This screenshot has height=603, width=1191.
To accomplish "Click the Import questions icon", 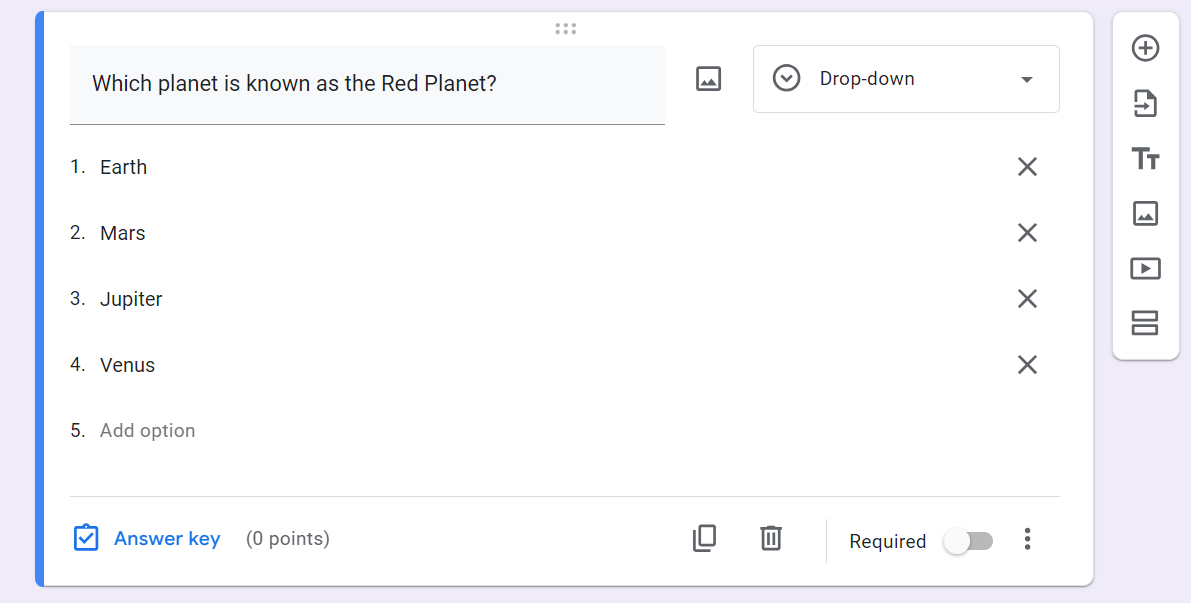I will point(1145,103).
